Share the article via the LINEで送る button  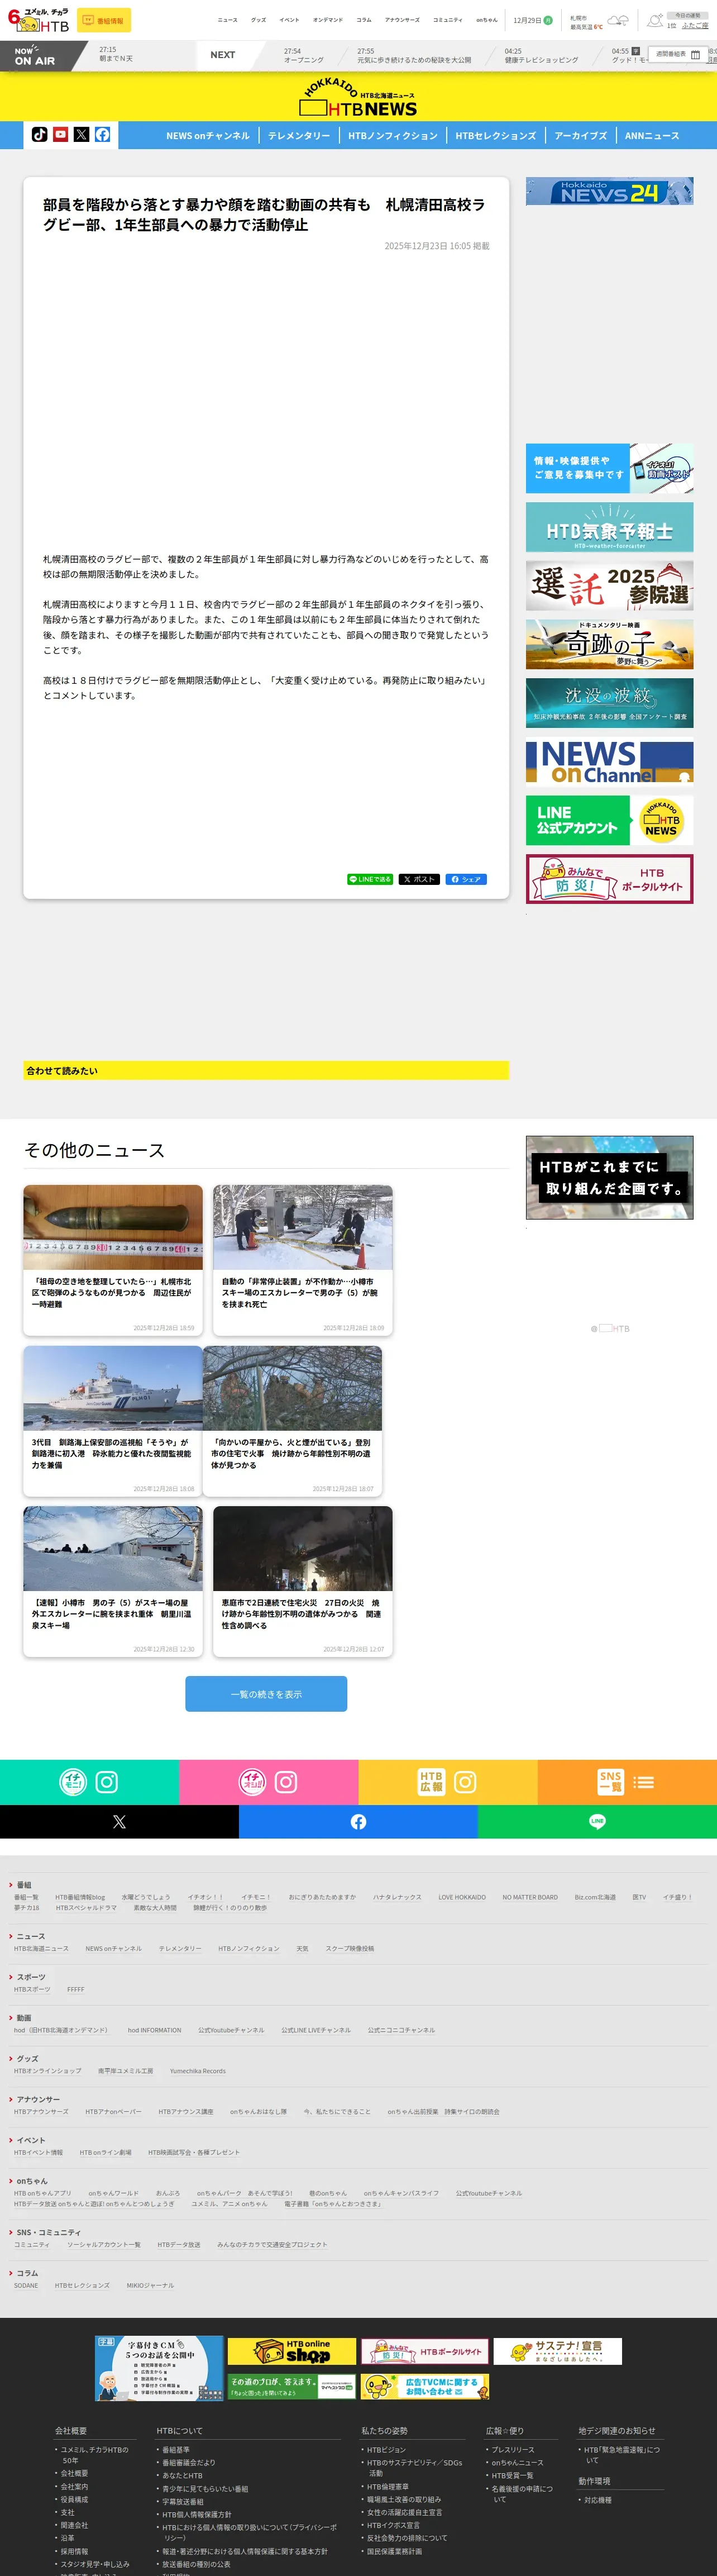(370, 879)
